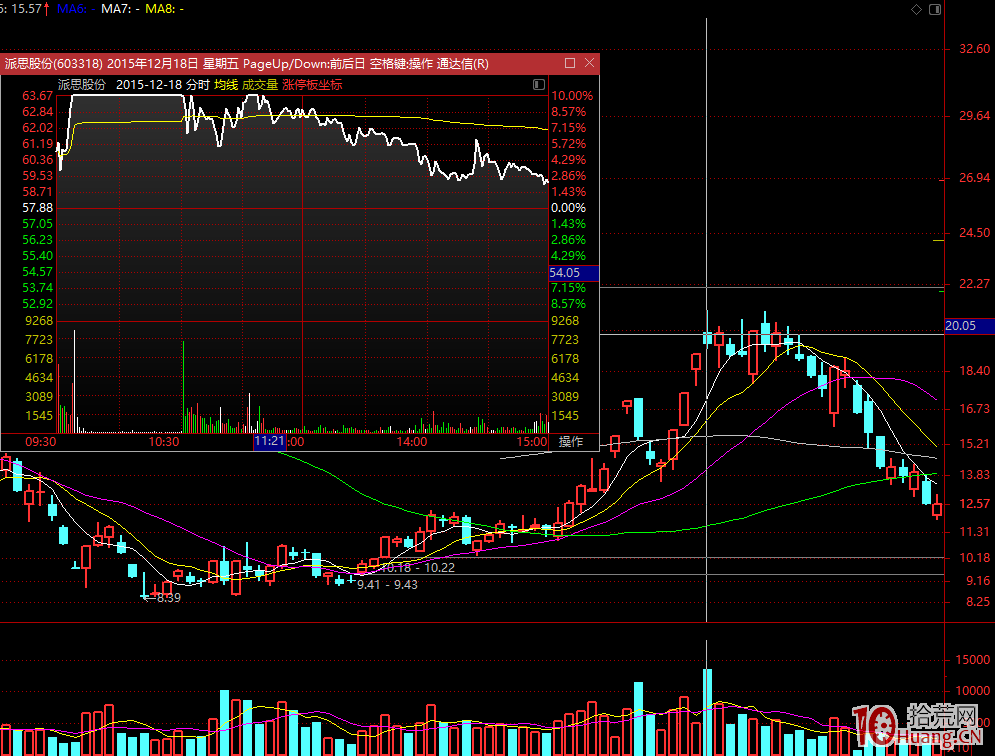Toggle the 涨停板坐标 limit-up coordinates option

(x=312, y=85)
